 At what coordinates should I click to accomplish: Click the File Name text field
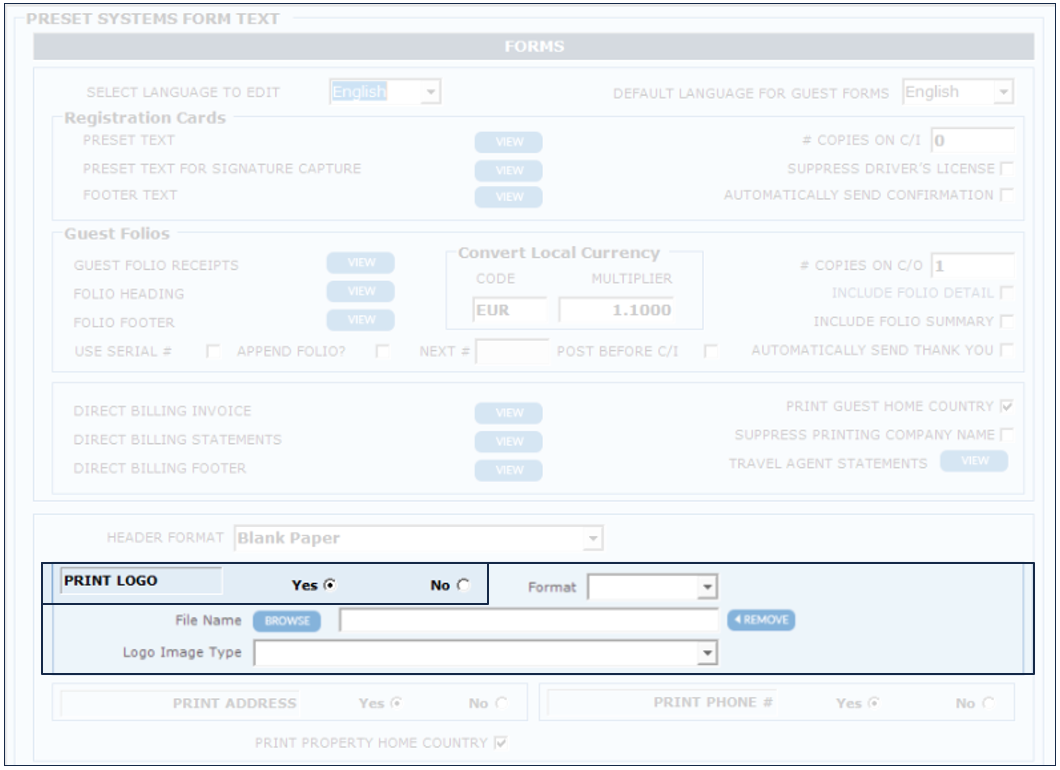pos(528,621)
